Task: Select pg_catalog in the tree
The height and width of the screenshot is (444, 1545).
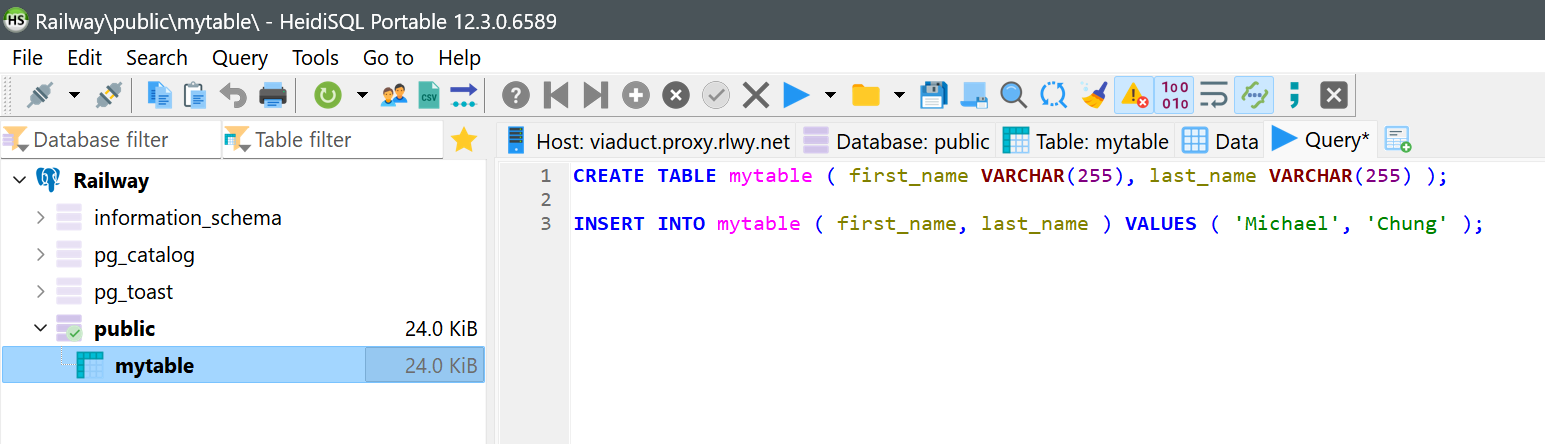Action: (144, 255)
